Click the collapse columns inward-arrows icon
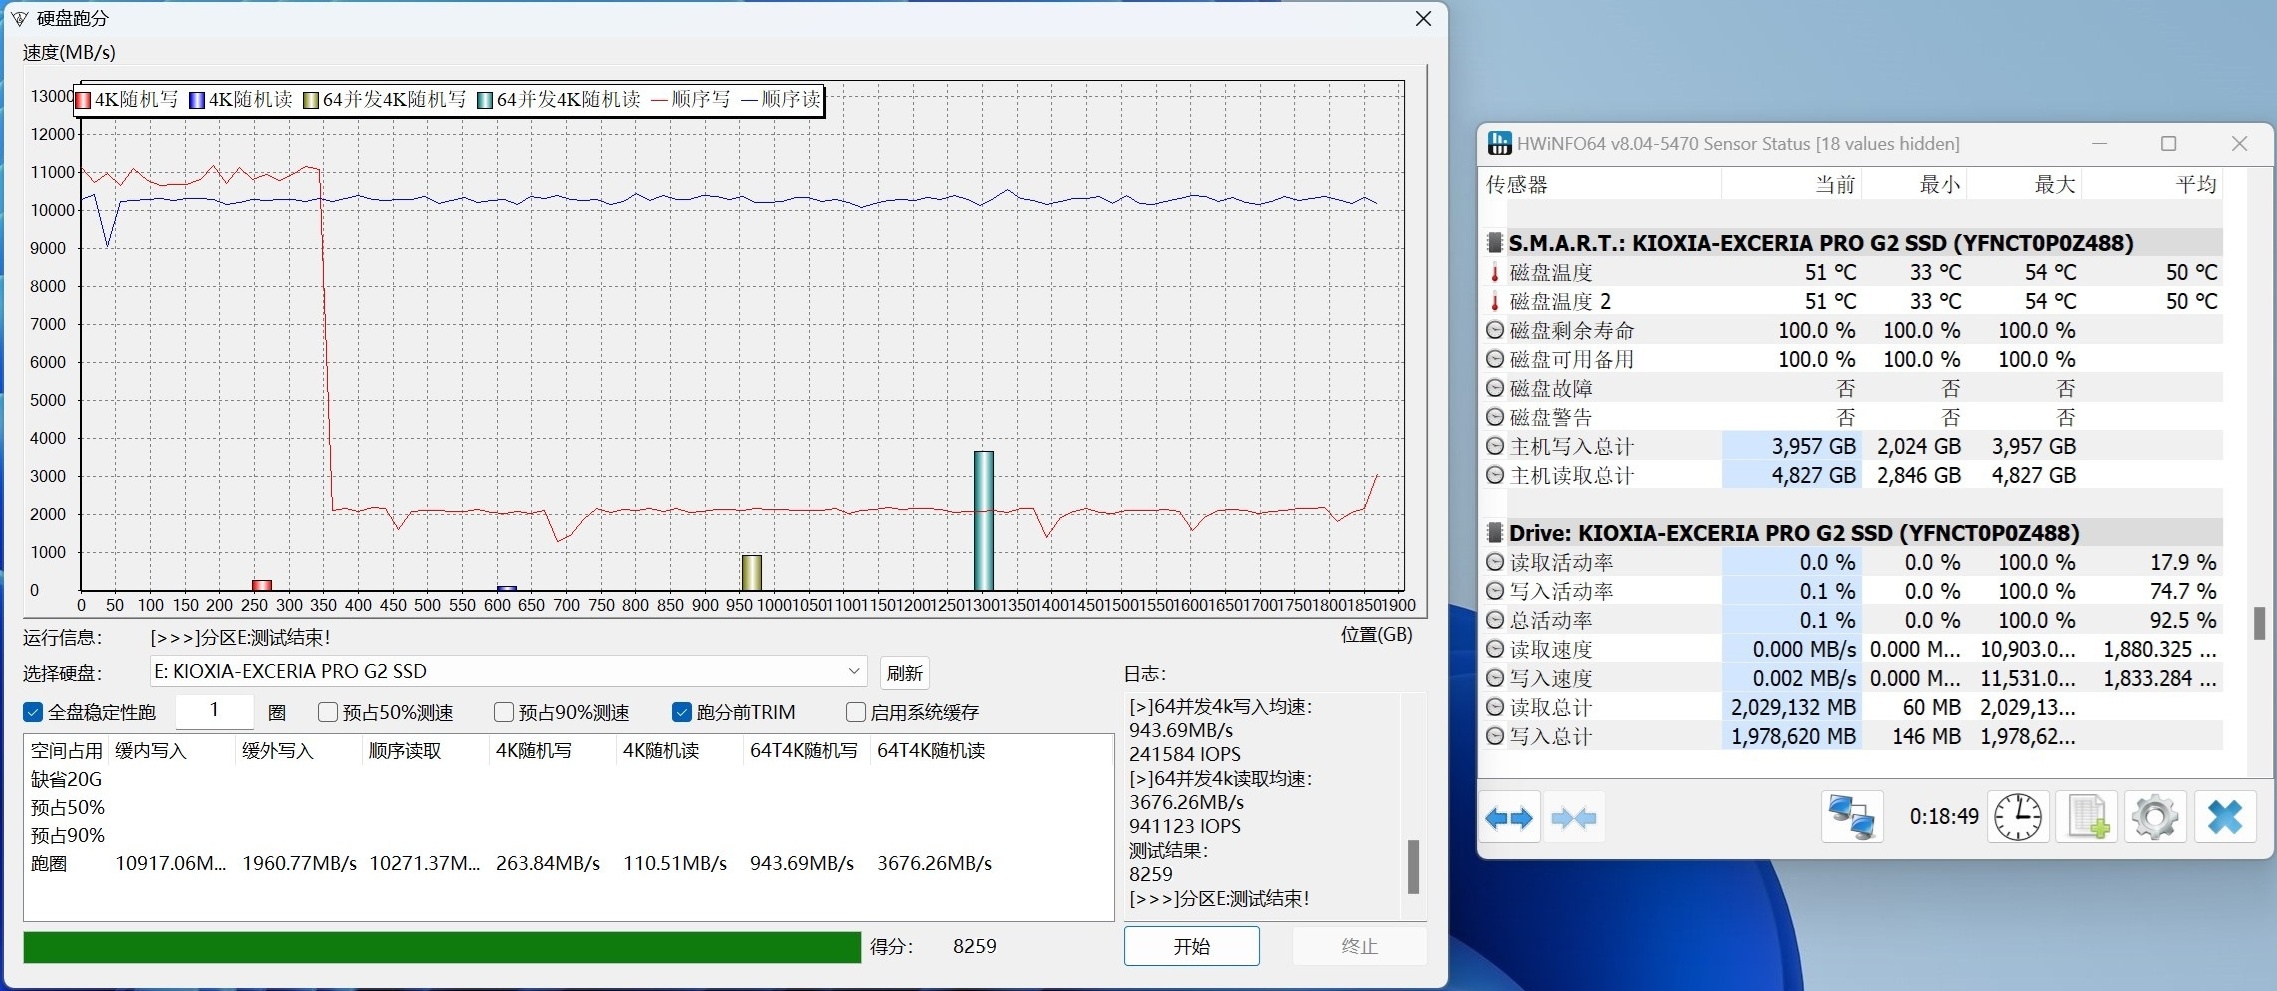2277x991 pixels. pos(1573,819)
